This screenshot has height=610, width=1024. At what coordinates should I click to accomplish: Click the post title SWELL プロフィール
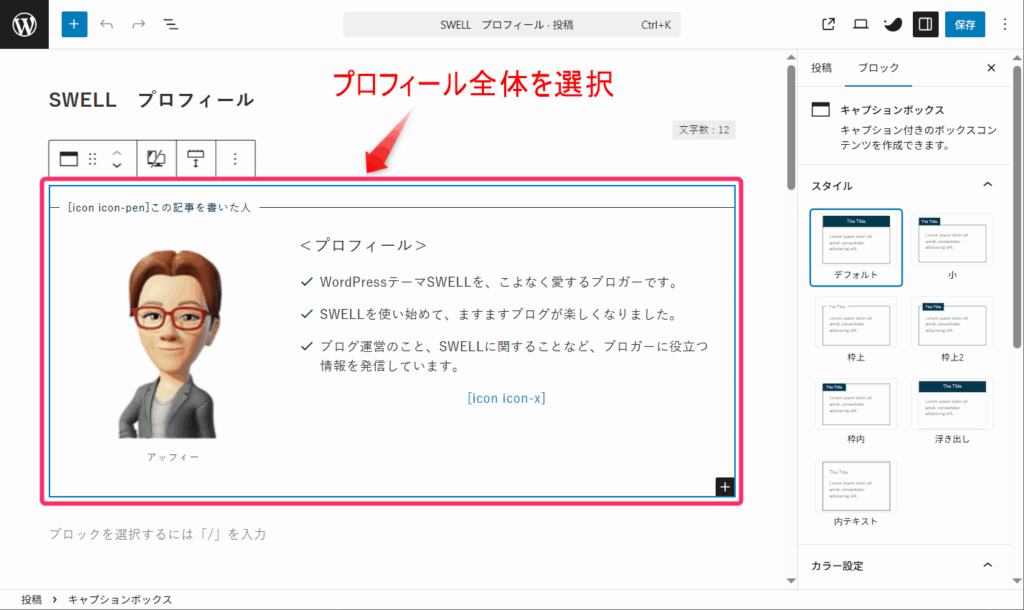click(152, 100)
